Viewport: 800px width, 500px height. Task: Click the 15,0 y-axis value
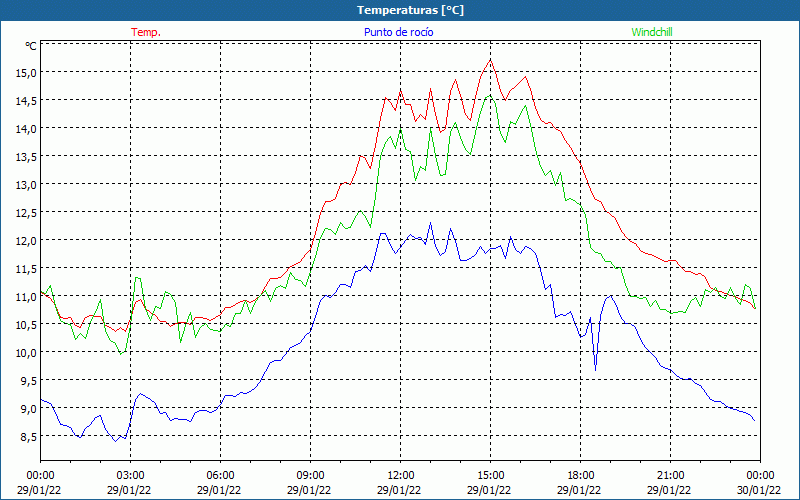[x=27, y=73]
